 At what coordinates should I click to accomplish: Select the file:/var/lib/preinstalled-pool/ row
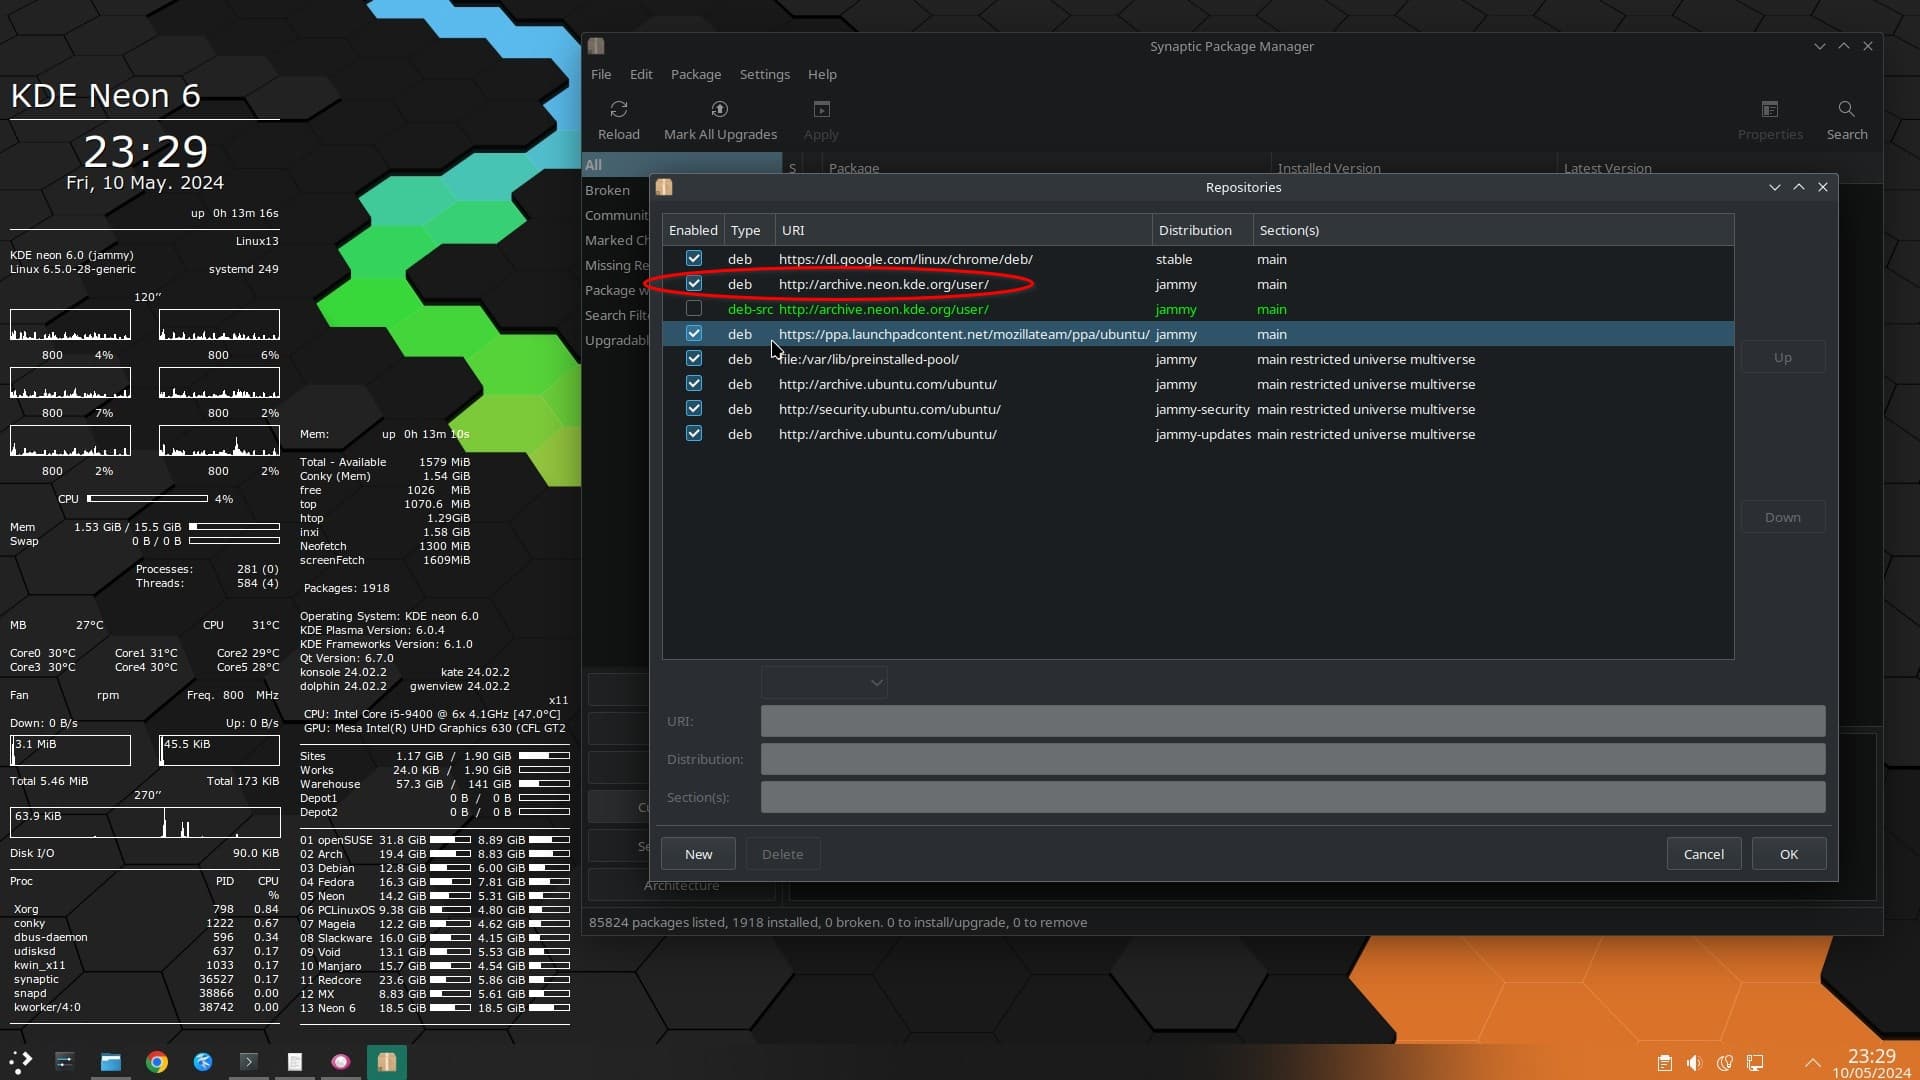[x=1198, y=359]
